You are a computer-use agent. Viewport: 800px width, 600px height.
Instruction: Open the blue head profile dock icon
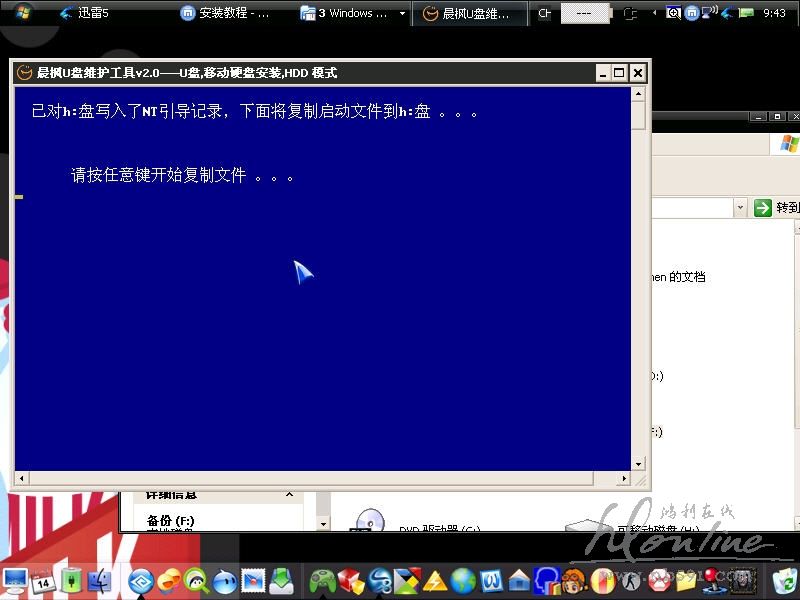coord(547,582)
